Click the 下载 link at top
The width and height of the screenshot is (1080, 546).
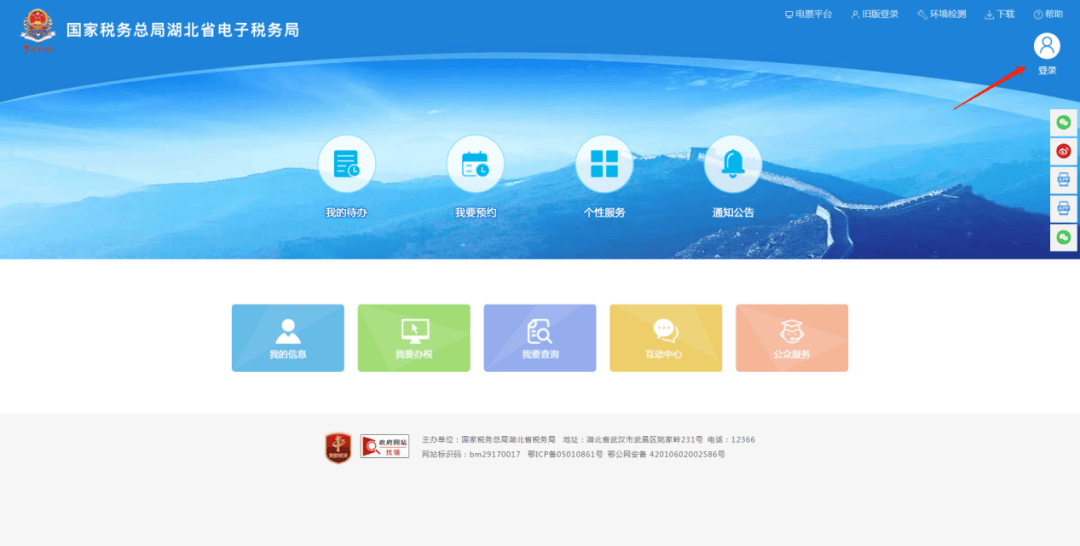1000,15
